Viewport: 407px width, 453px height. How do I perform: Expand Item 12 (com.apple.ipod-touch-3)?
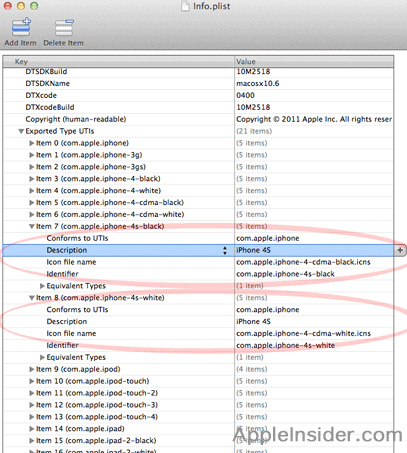pyautogui.click(x=32, y=405)
